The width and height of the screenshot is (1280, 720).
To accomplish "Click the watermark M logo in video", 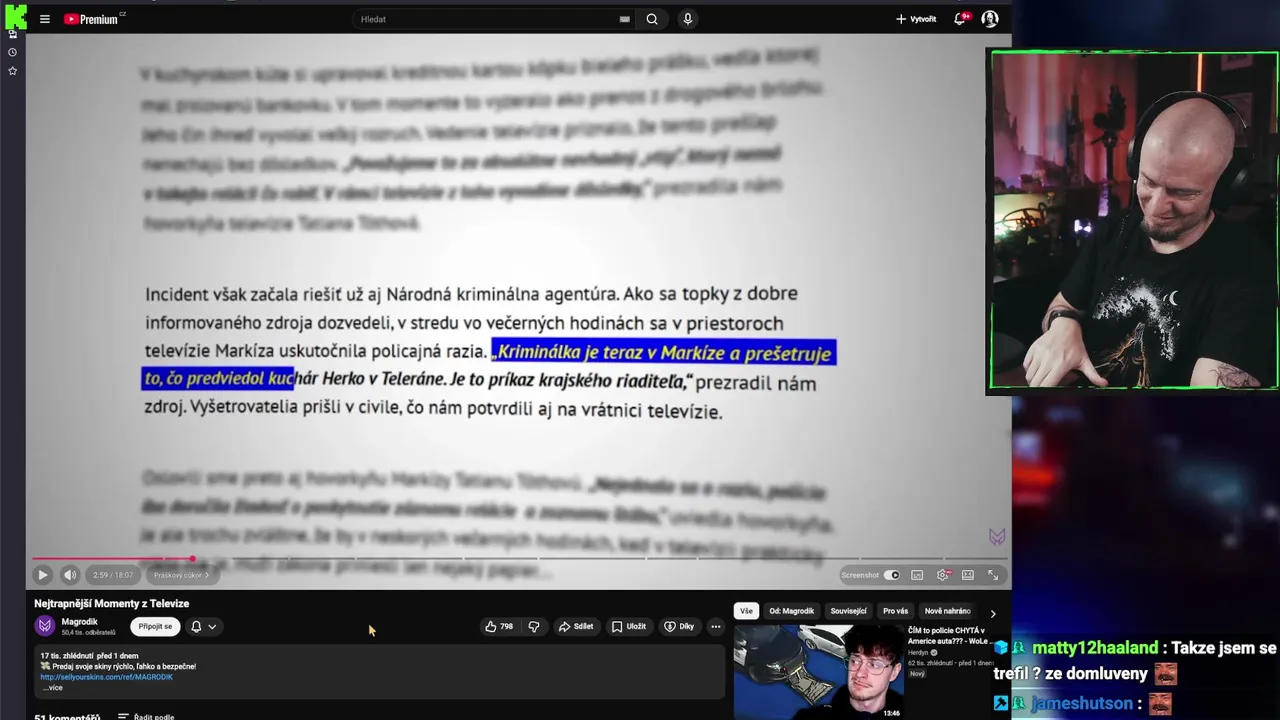I will coord(997,537).
